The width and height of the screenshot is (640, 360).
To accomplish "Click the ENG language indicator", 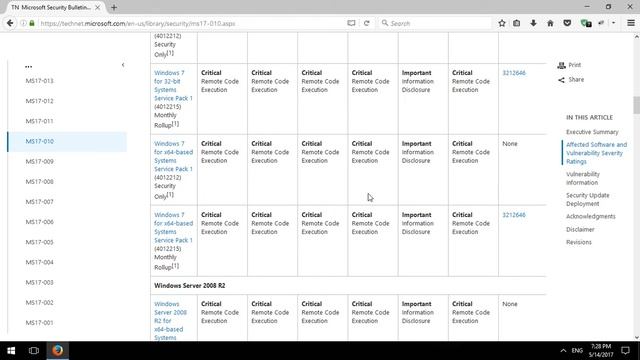I will pos(577,350).
